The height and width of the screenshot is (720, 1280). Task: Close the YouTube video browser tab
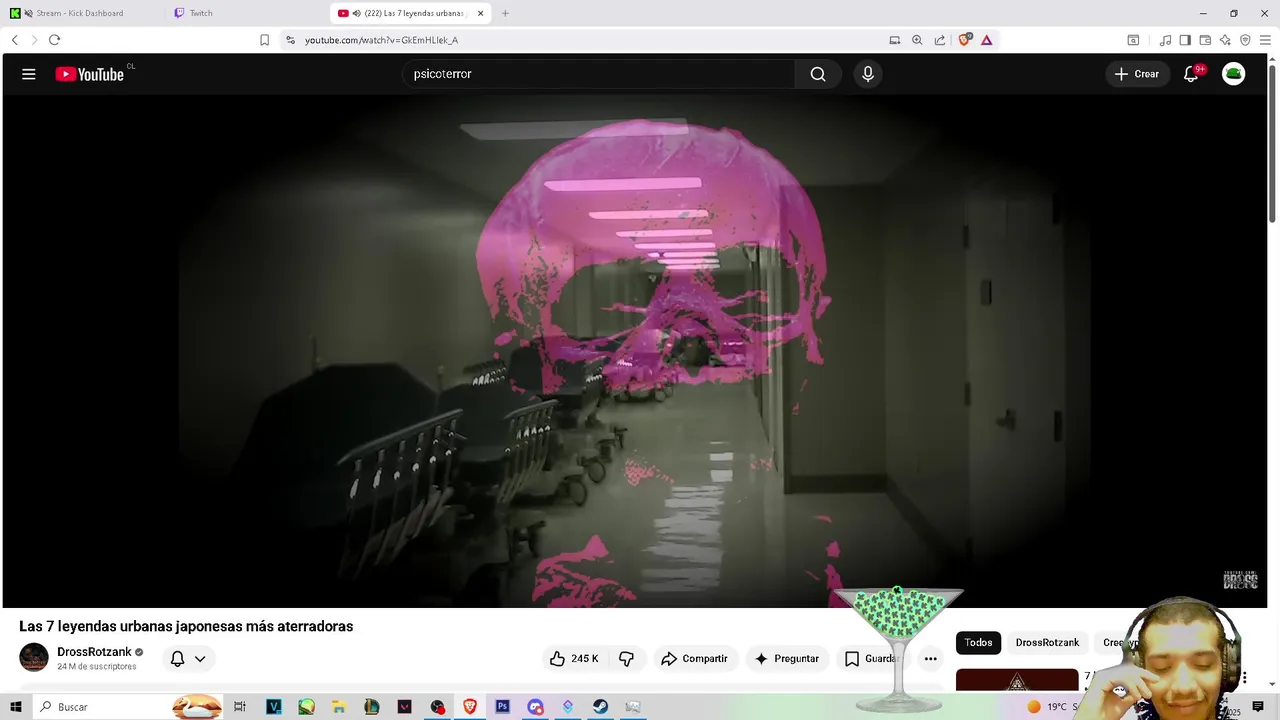[481, 13]
